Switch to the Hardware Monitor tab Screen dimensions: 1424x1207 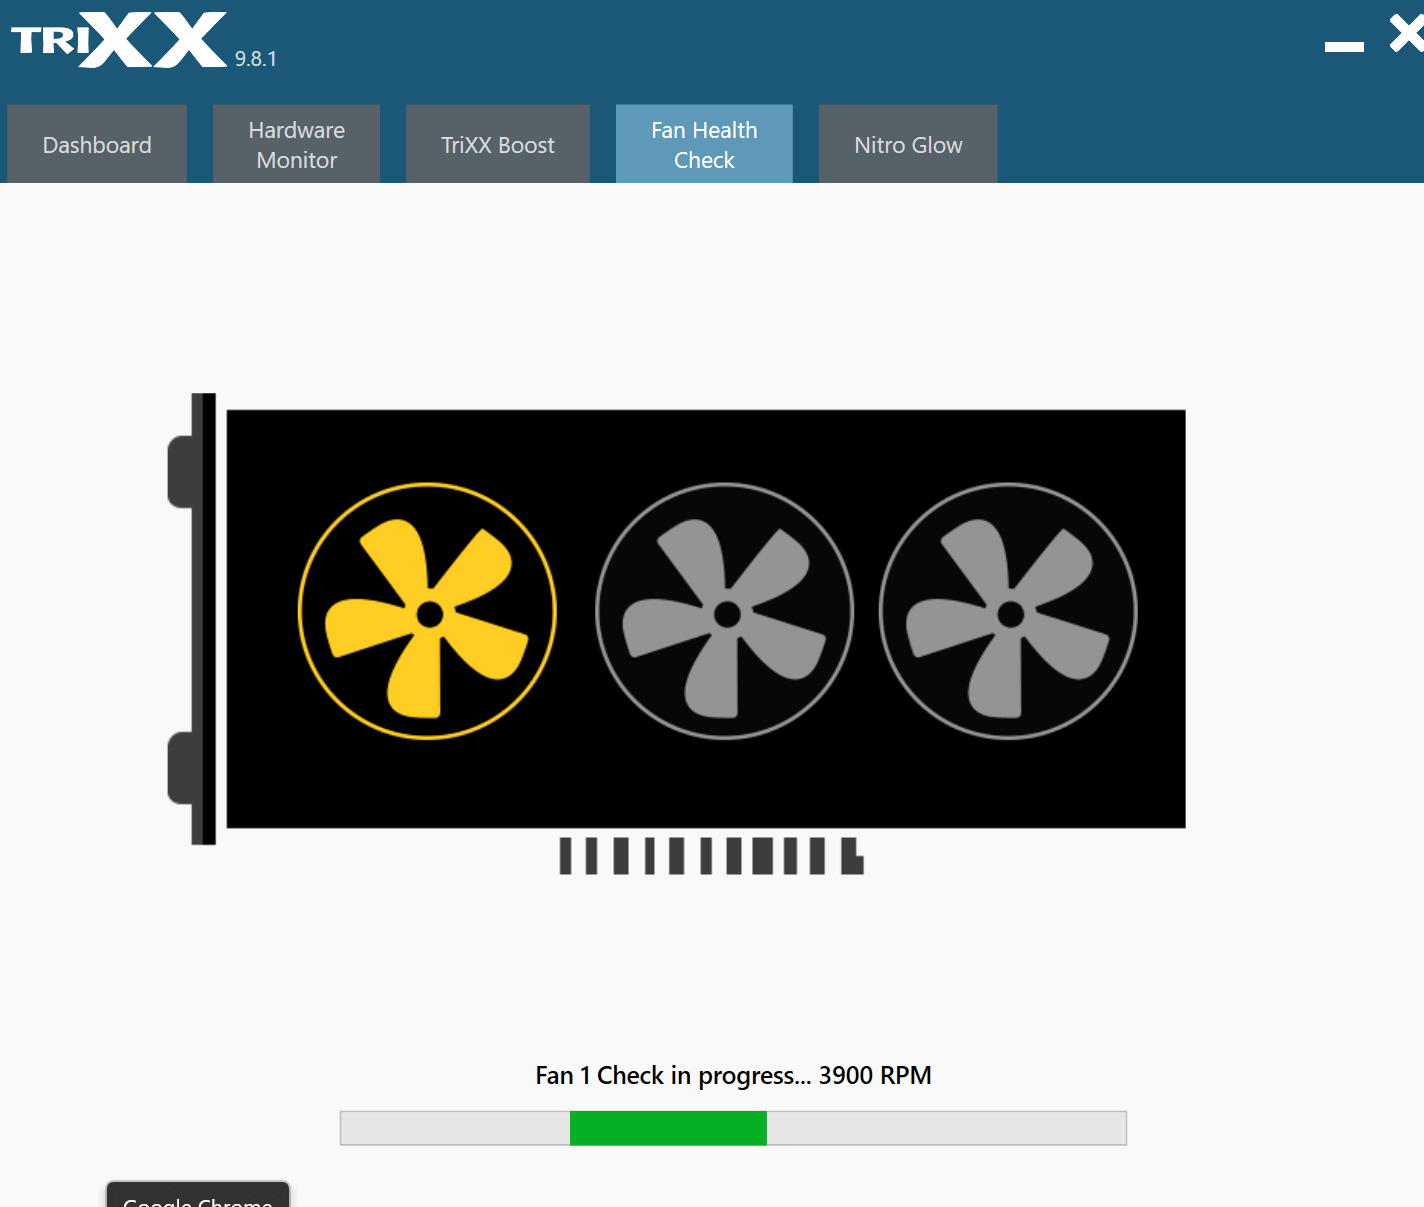coord(296,144)
